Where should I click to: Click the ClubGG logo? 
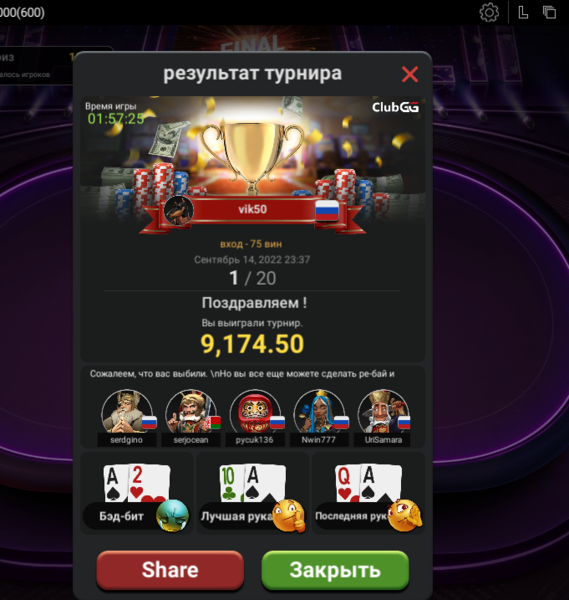coord(395,107)
